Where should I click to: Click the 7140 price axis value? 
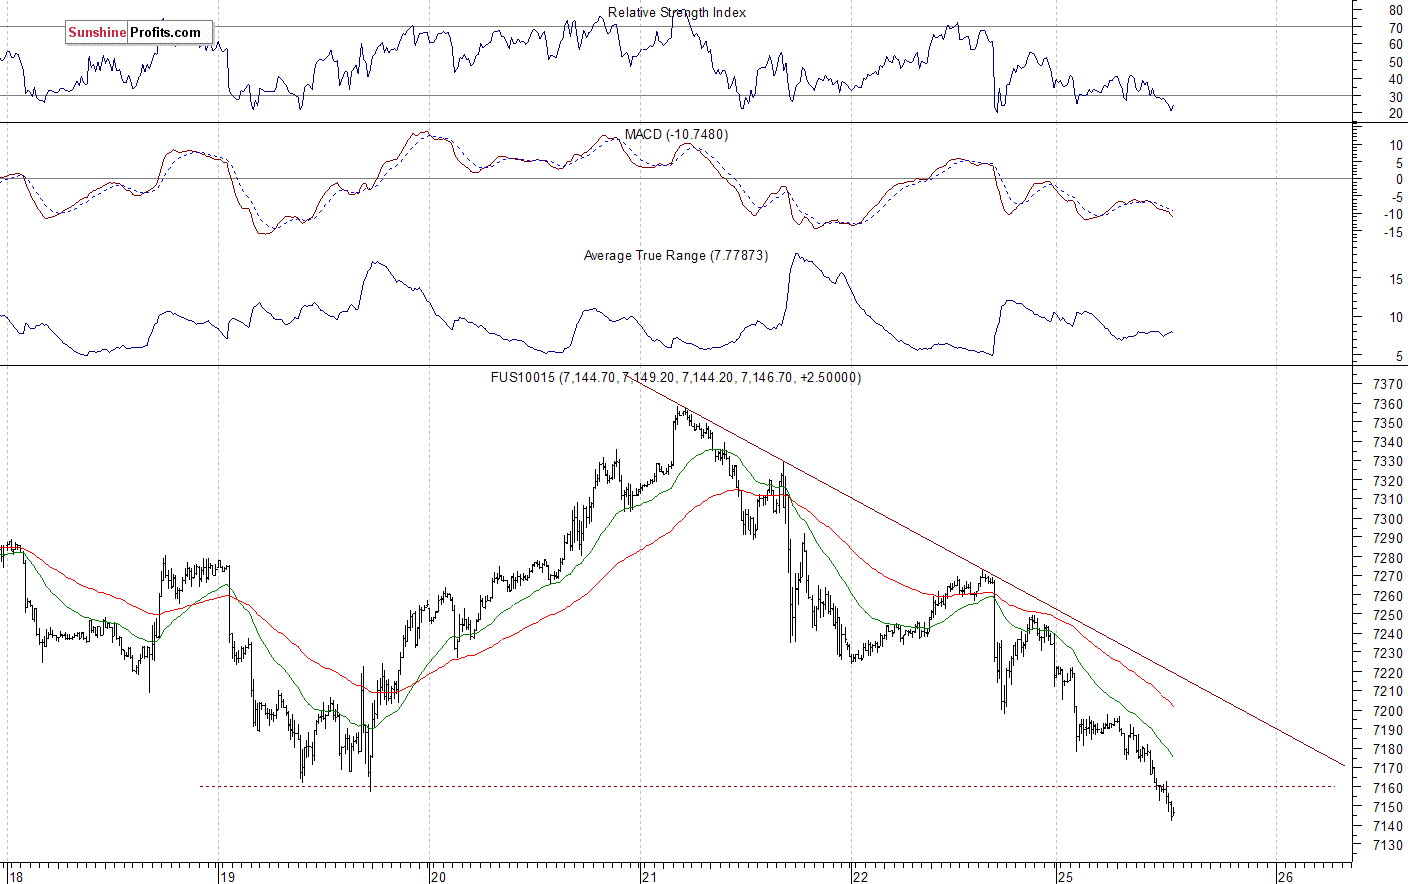(1387, 826)
